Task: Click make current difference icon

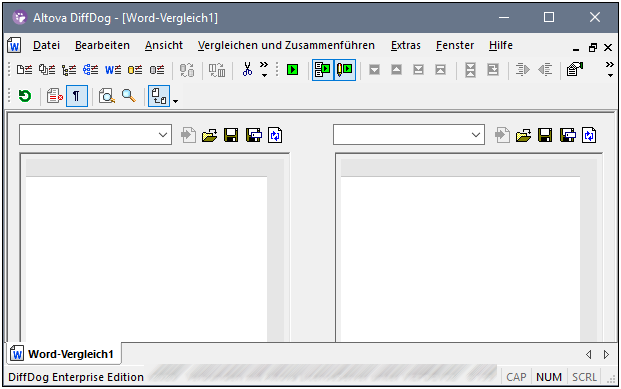Action: [493, 70]
